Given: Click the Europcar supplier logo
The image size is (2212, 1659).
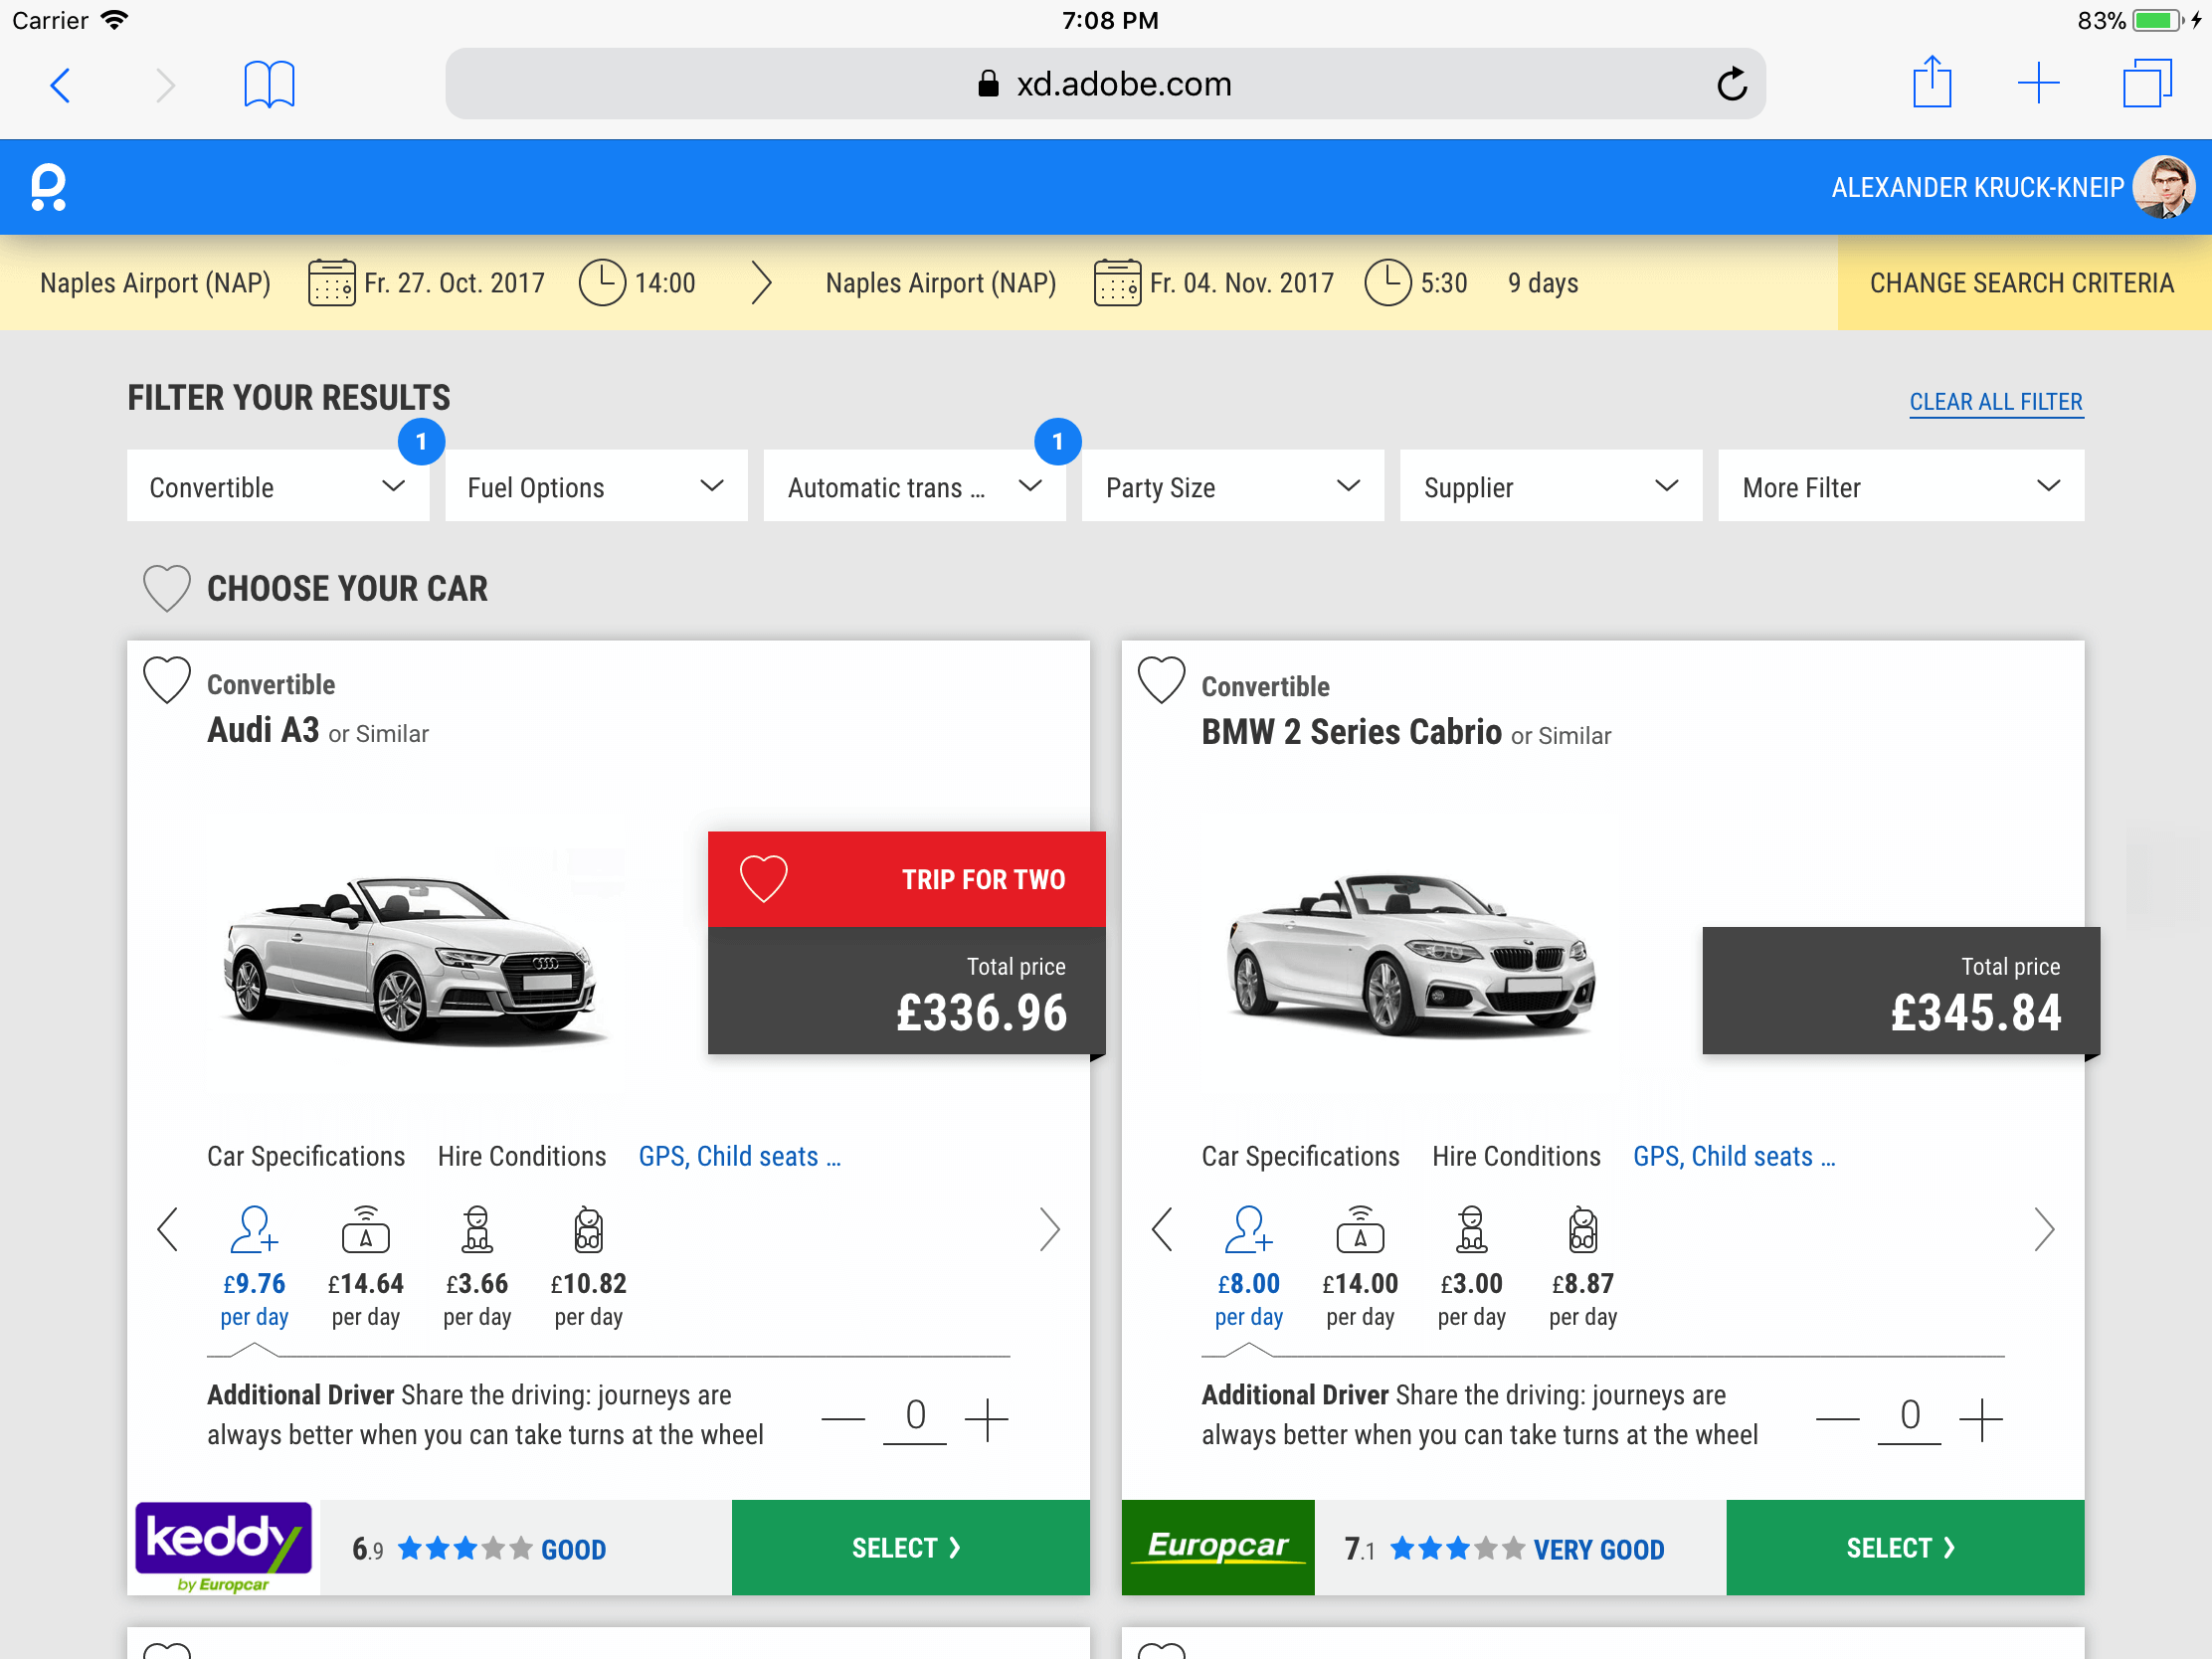Looking at the screenshot, I should click(x=1218, y=1547).
